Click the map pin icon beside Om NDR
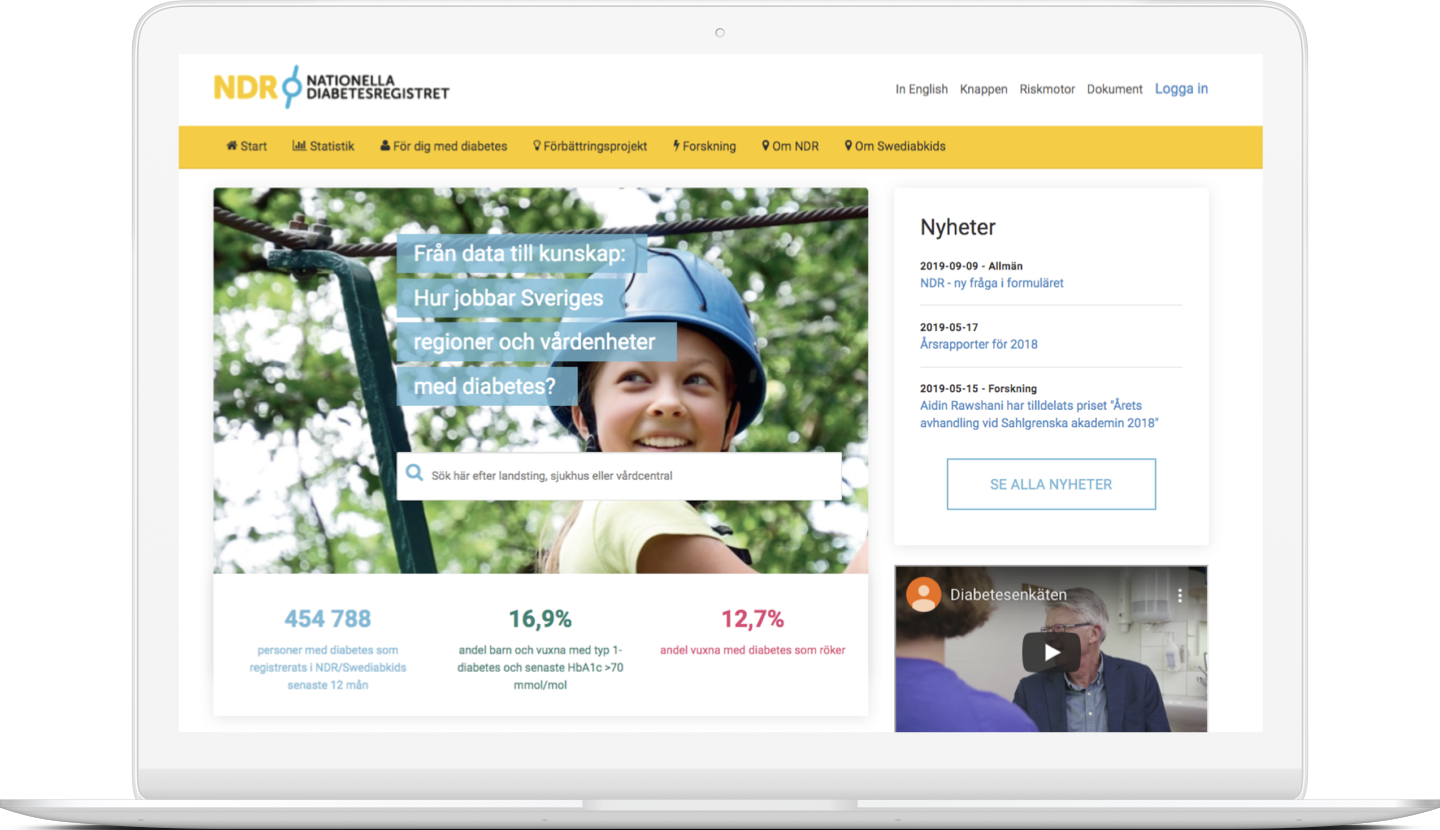1440x830 pixels. click(x=766, y=146)
